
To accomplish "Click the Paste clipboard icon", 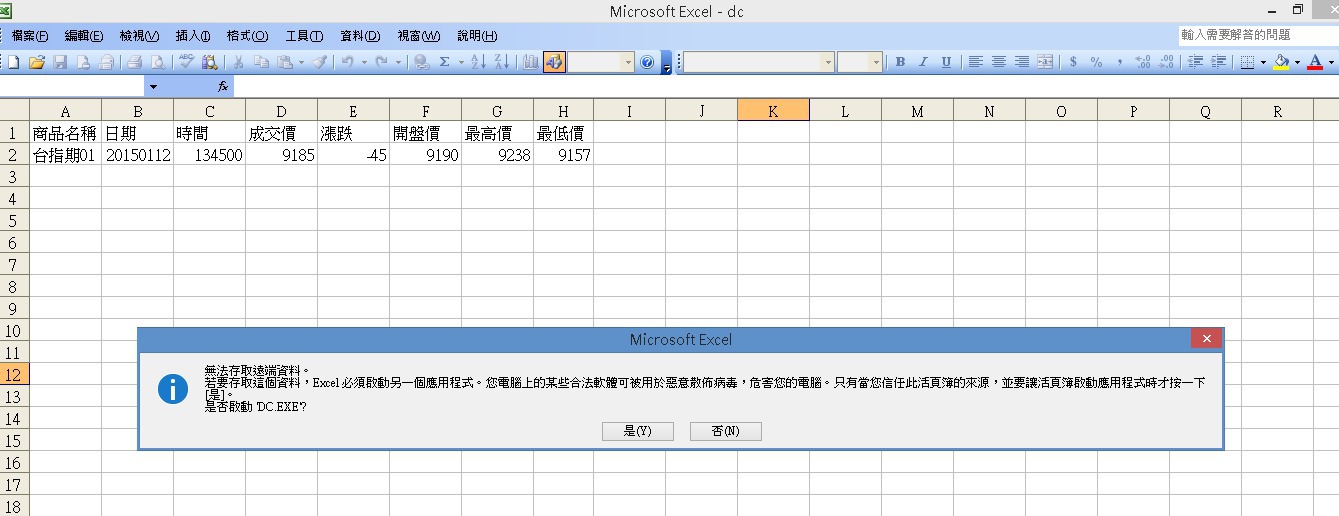I will pos(284,62).
